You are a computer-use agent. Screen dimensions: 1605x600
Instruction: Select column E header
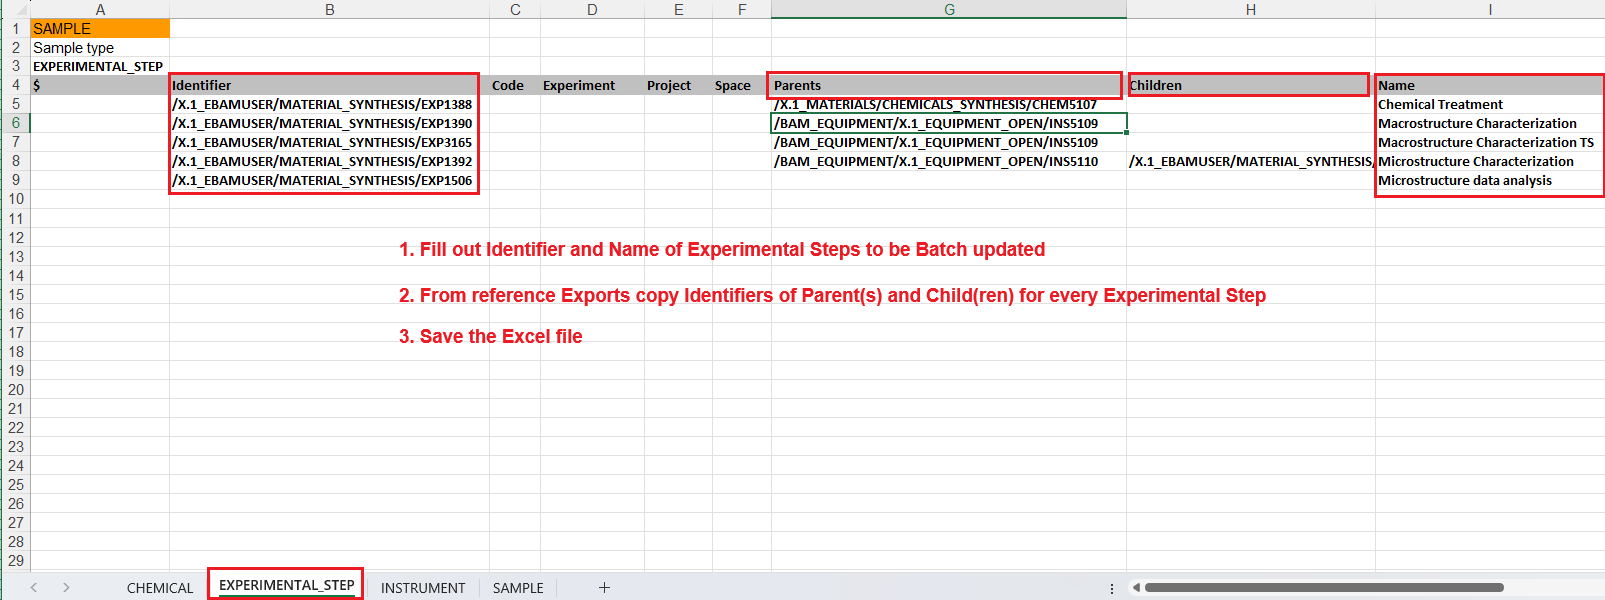[679, 9]
